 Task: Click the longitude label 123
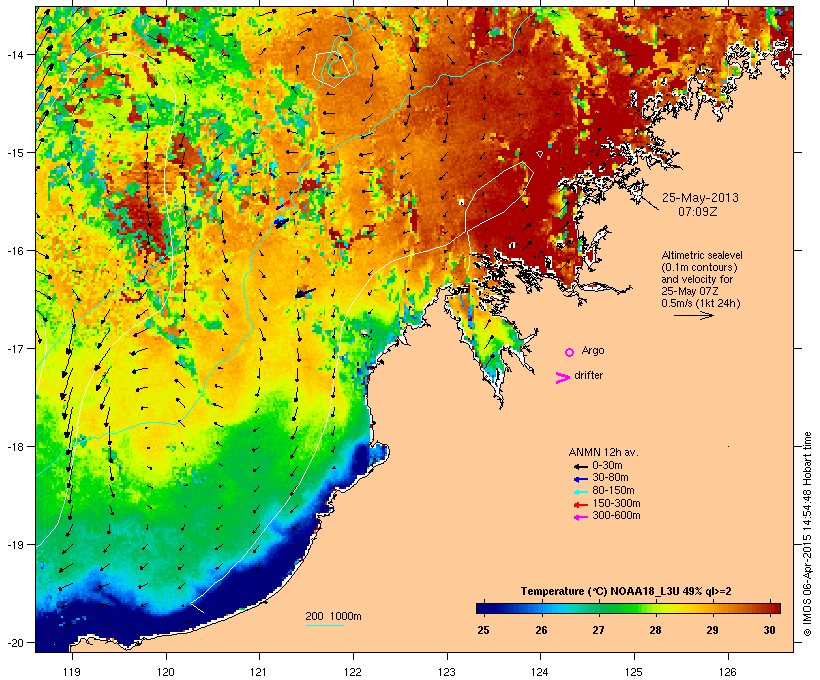pyautogui.click(x=447, y=672)
